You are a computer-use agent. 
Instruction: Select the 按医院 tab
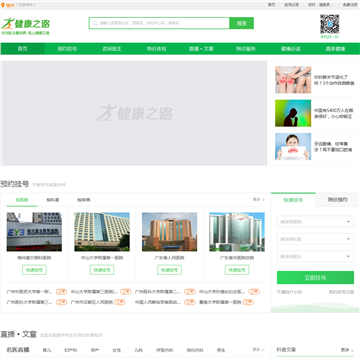(22, 200)
